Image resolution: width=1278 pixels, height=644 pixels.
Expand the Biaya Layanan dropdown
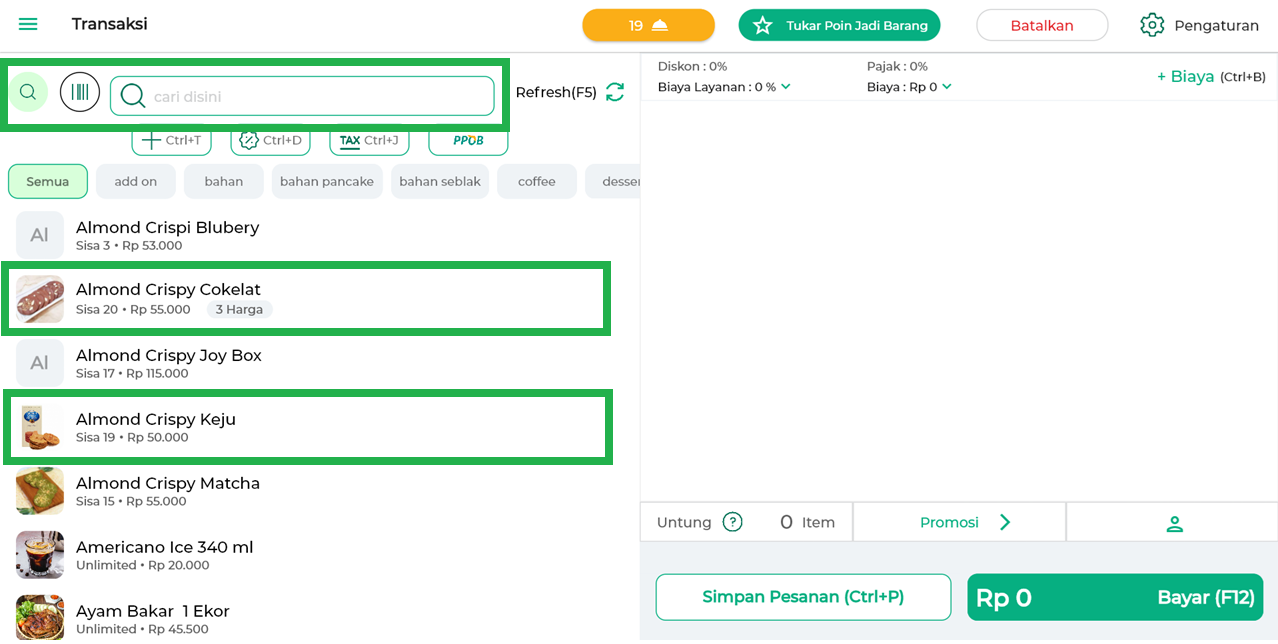point(786,87)
